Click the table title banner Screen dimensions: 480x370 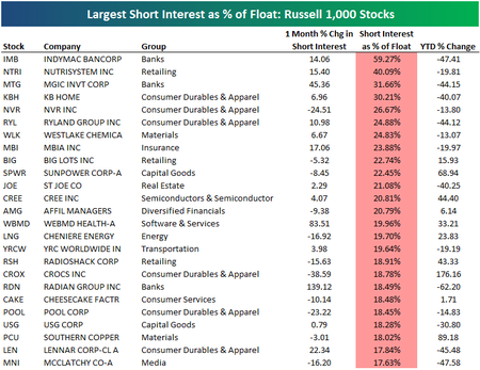pos(240,14)
